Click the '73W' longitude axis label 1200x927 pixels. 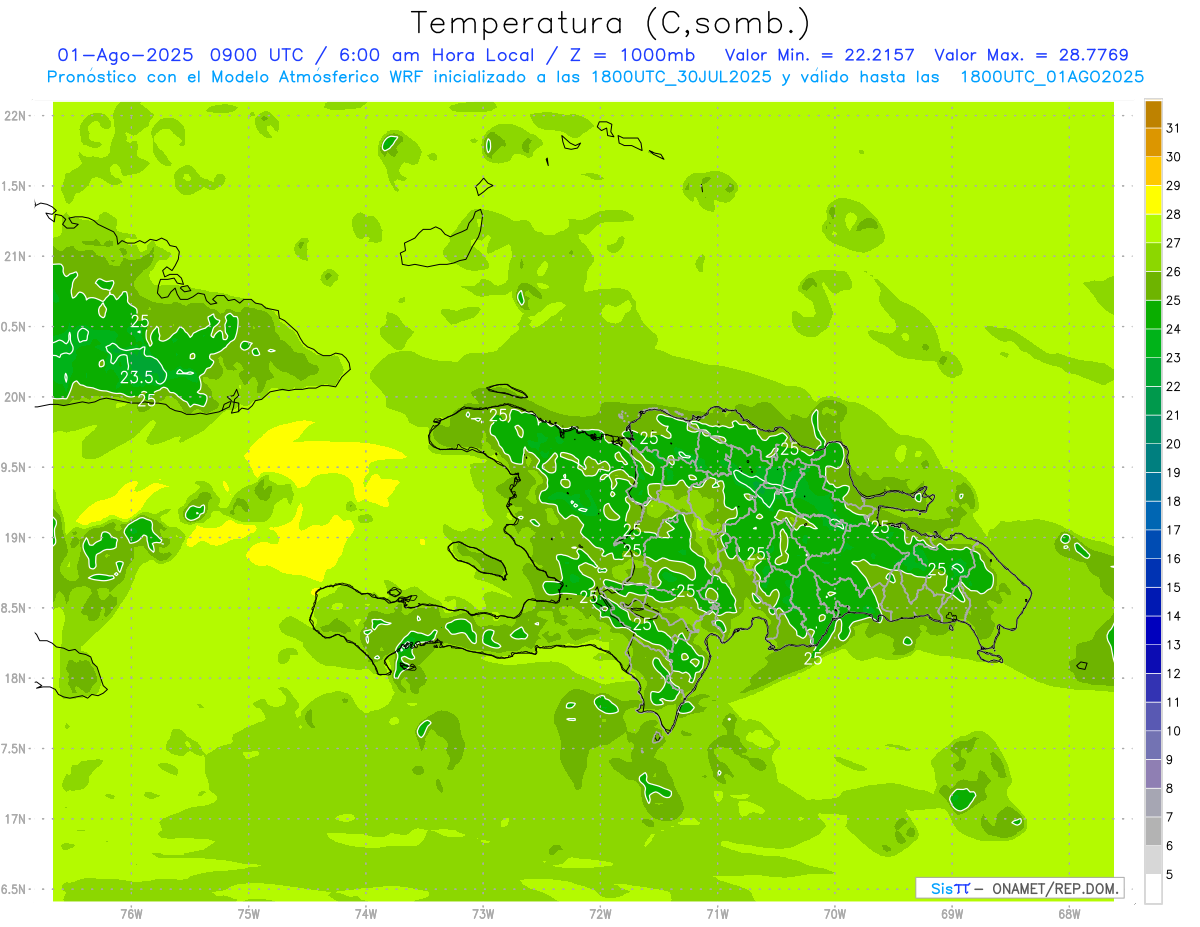[483, 913]
